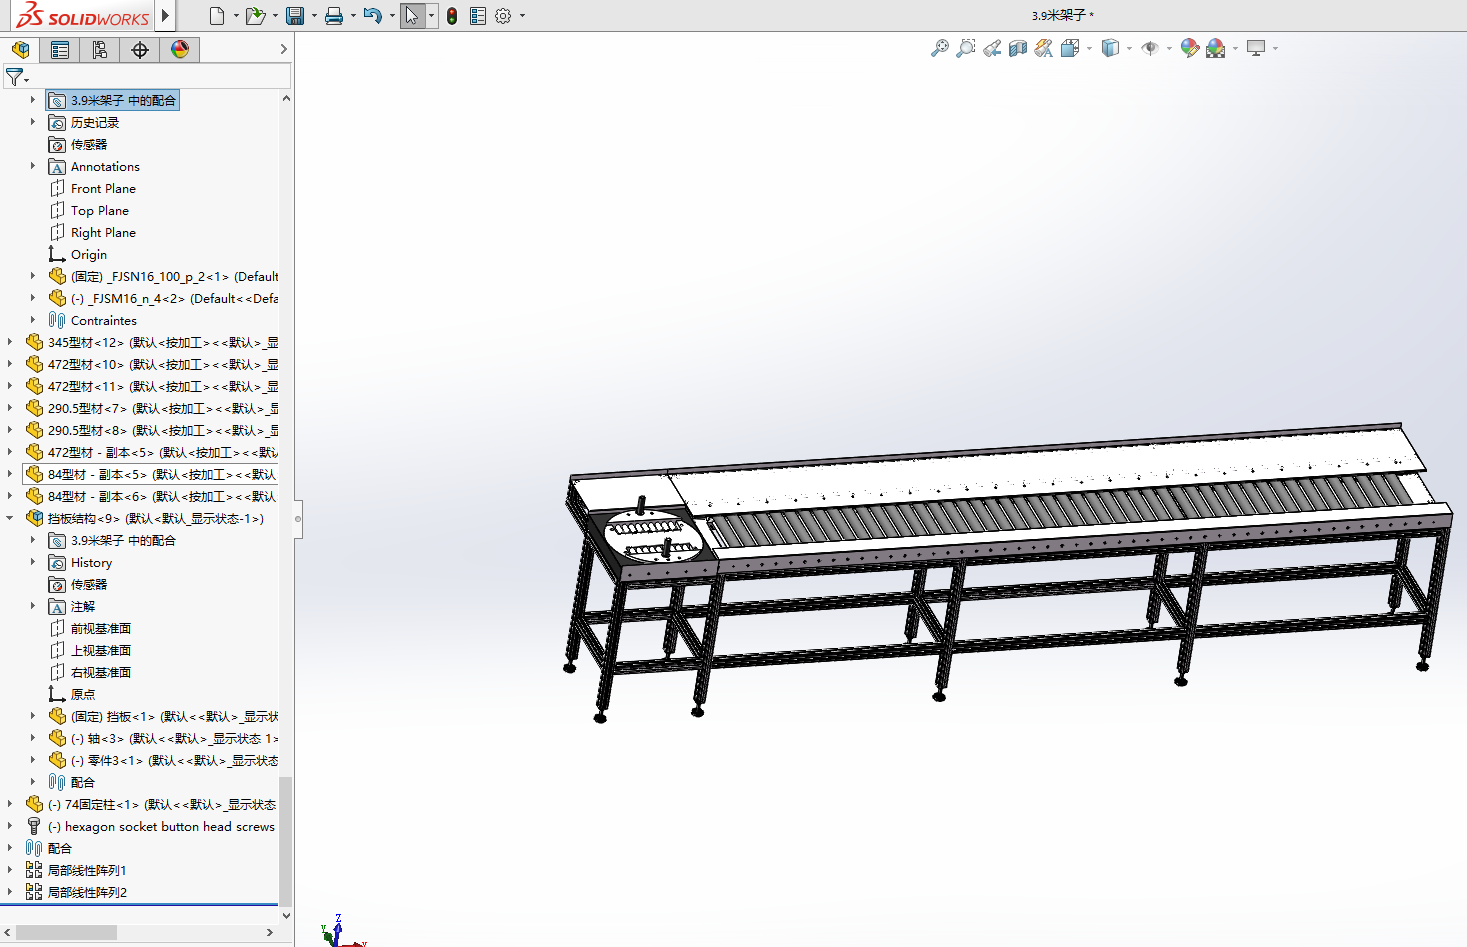Toggle the Select cursor tool
Viewport: 1467px width, 947px height.
[411, 16]
